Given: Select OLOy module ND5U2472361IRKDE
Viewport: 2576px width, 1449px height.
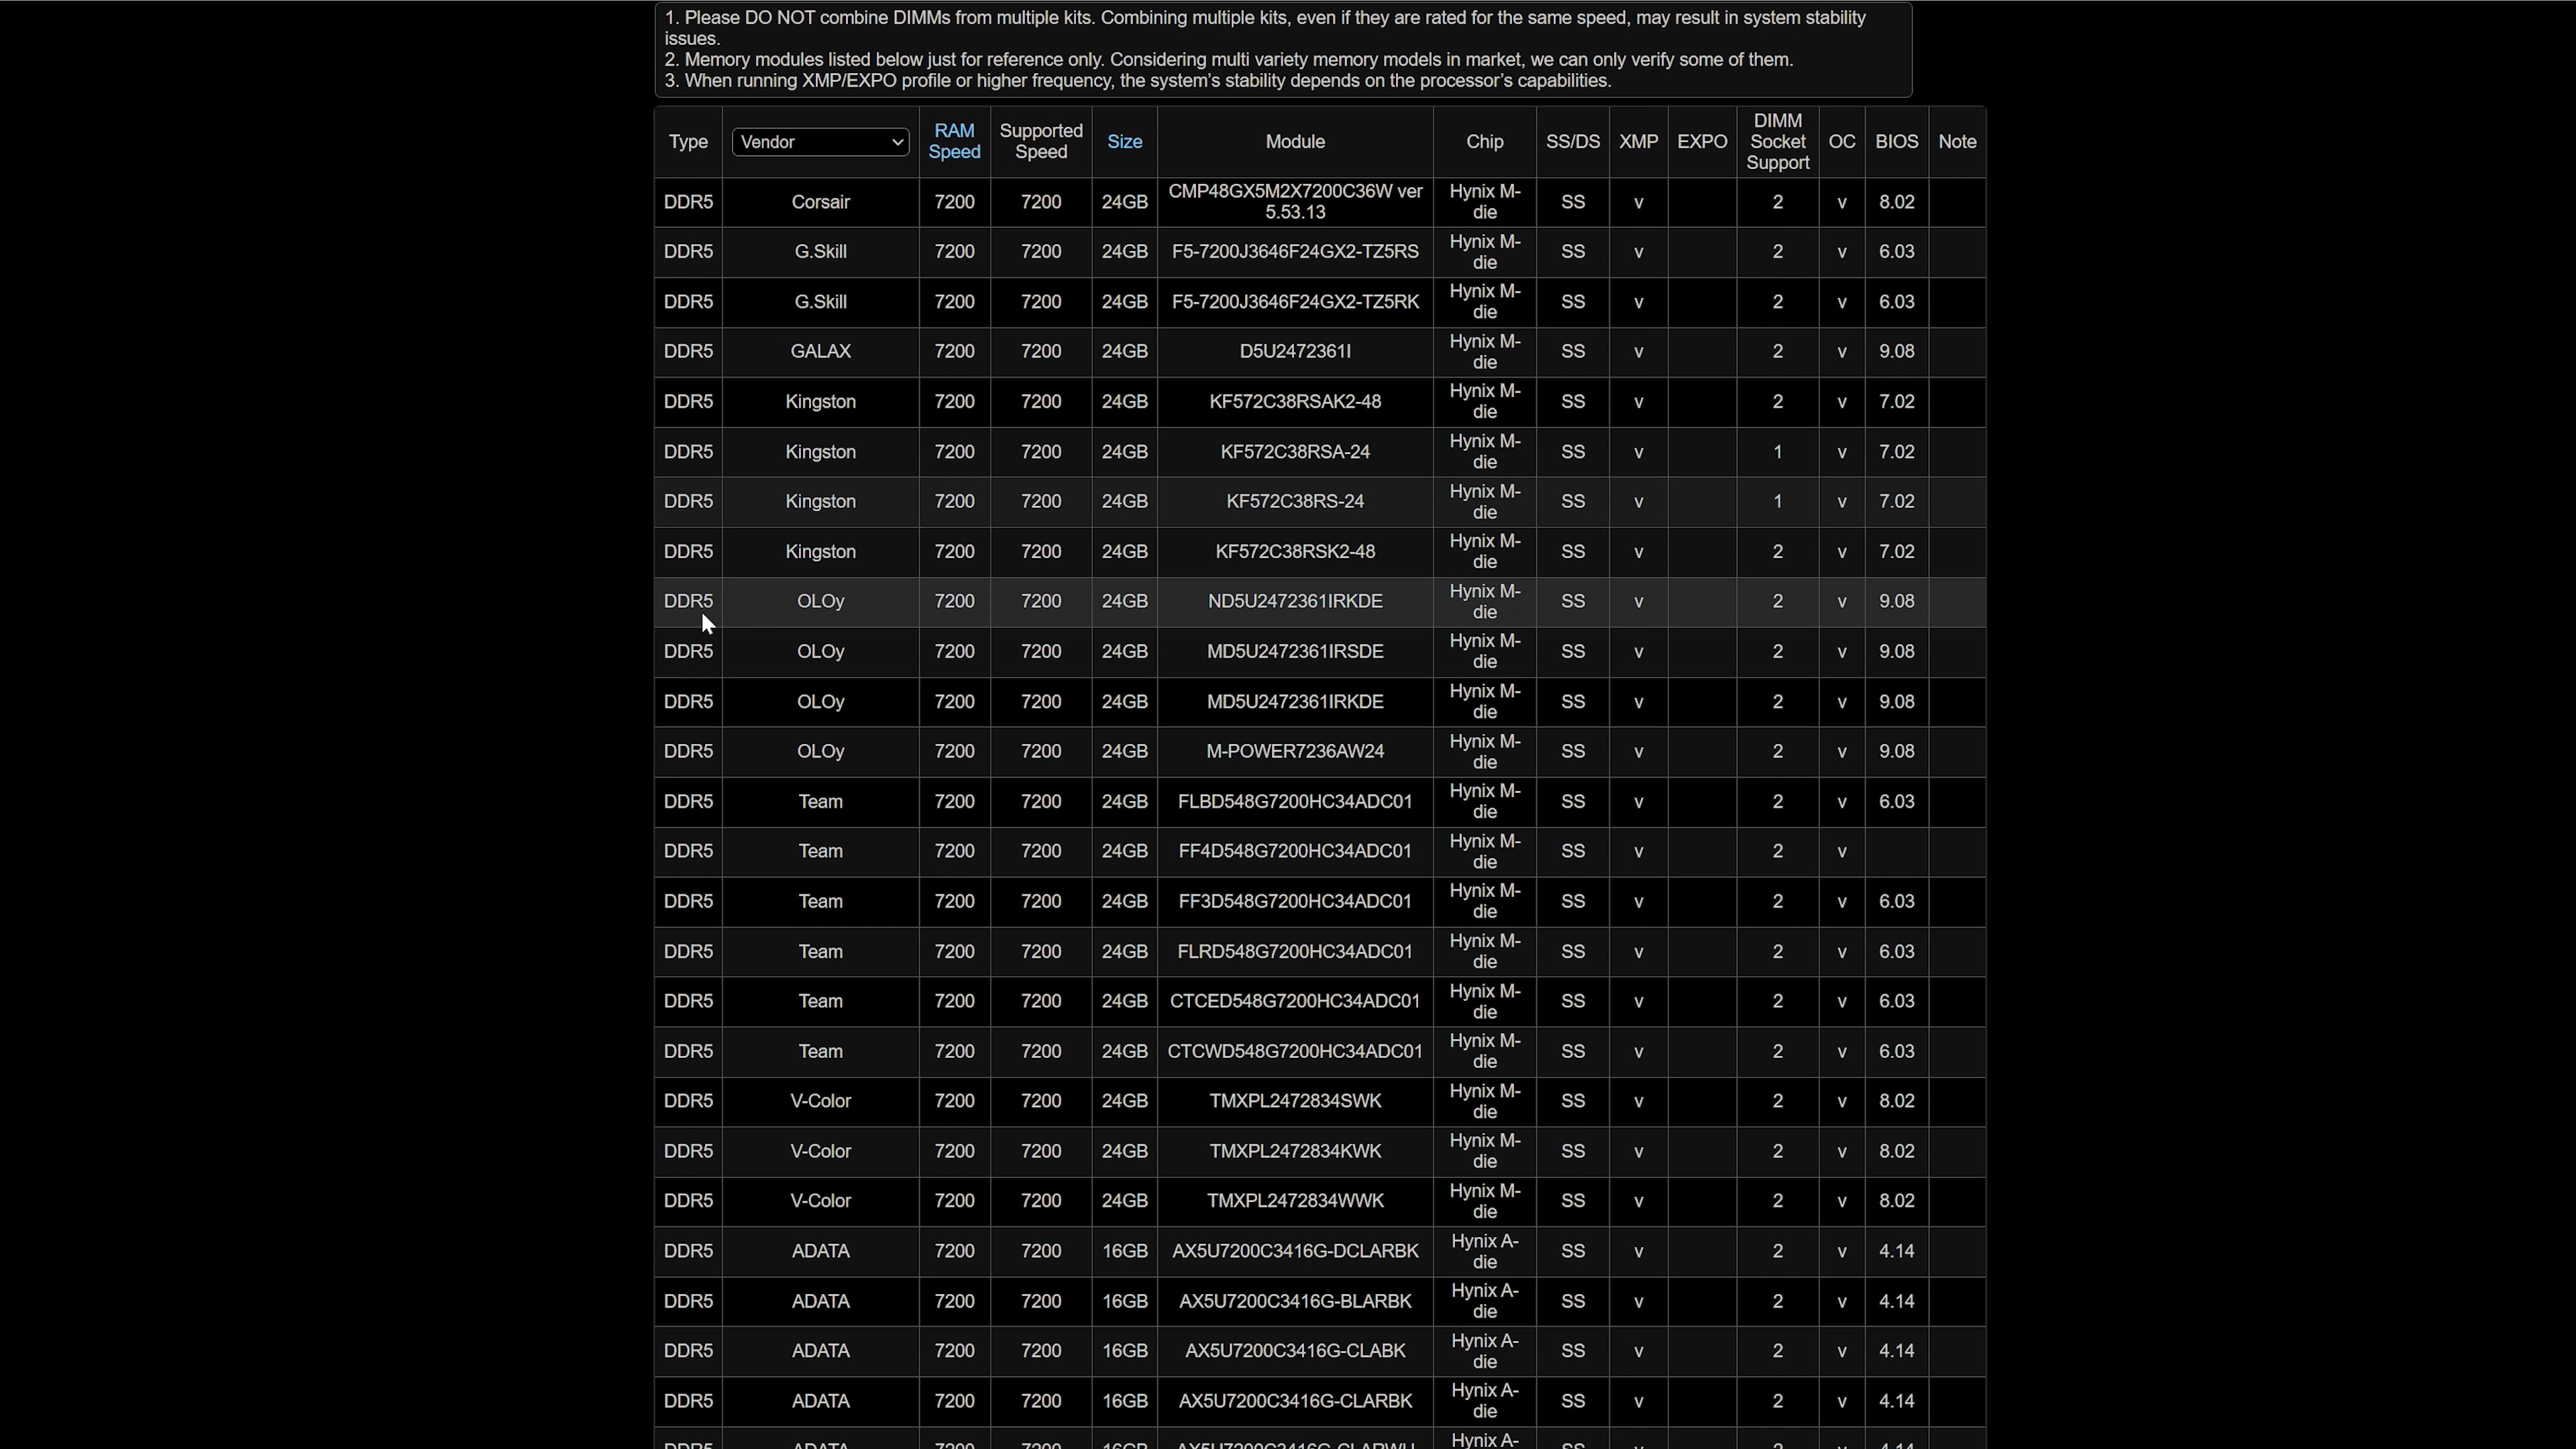Looking at the screenshot, I should pos(1295,602).
